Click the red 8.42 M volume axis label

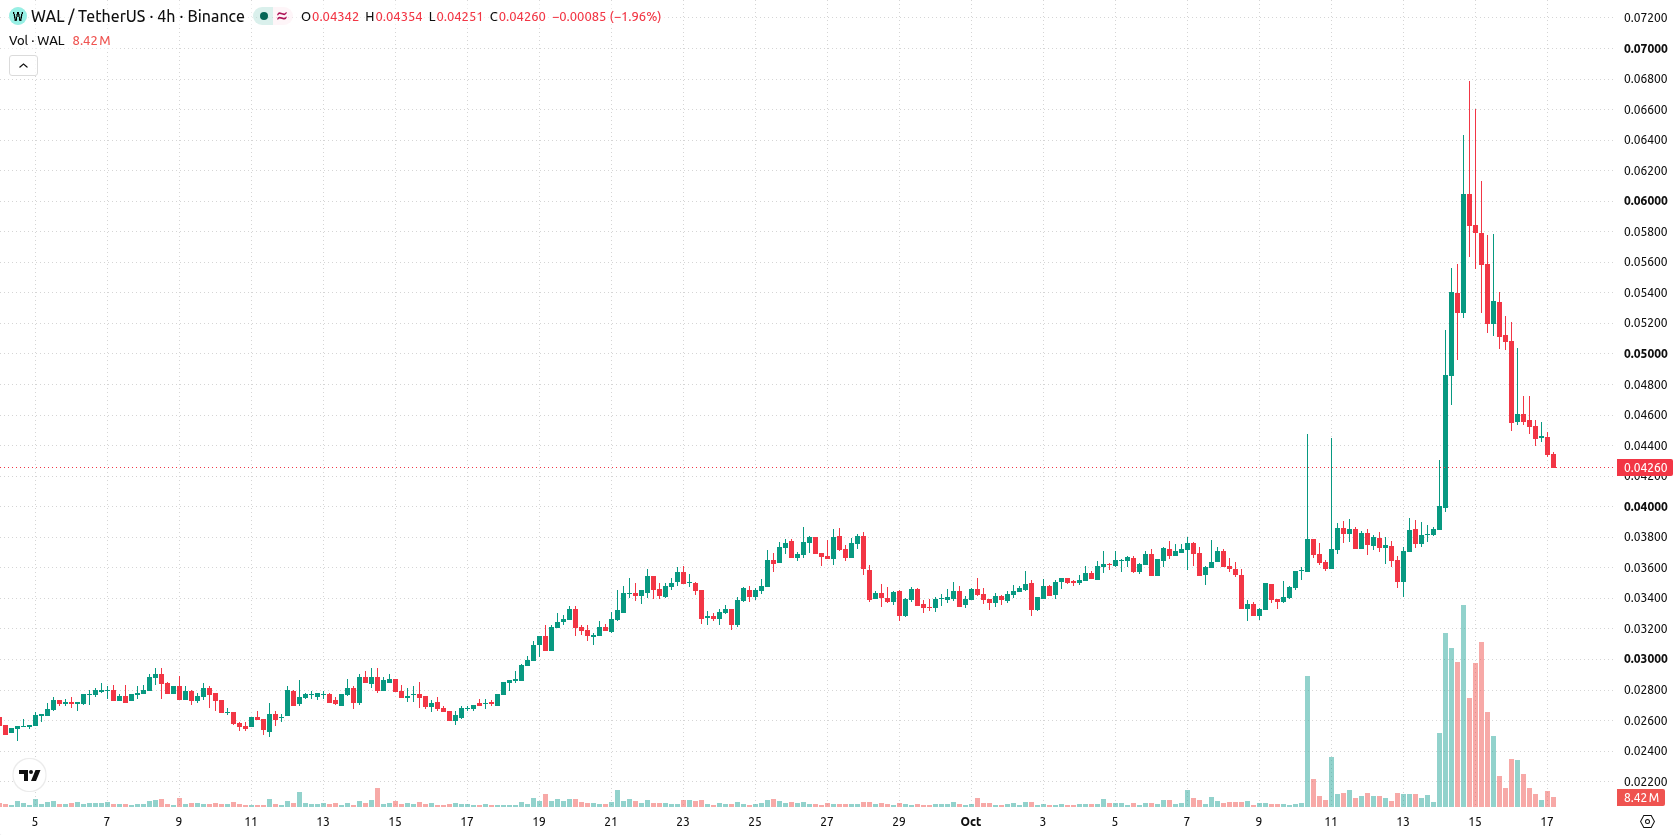(1641, 797)
